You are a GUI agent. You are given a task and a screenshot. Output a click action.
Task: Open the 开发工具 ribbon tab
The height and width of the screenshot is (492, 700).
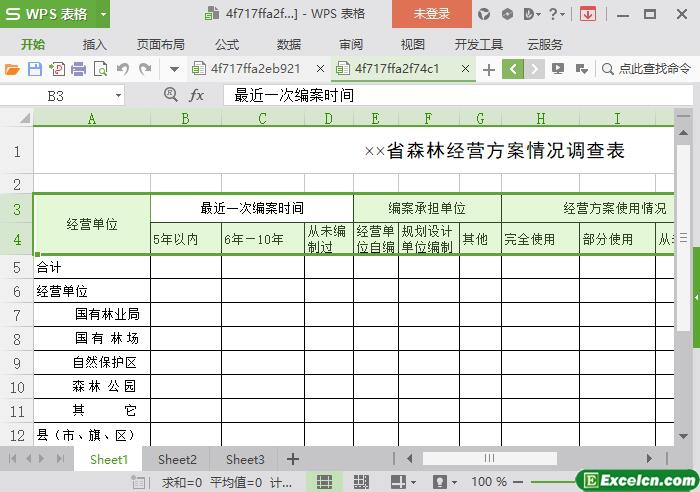pos(479,44)
